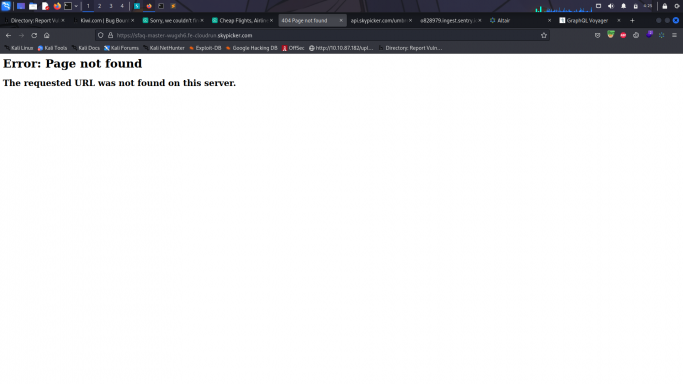Image resolution: width=683 pixels, height=384 pixels.
Task: Open the green shield extension
Action: pyautogui.click(x=611, y=35)
